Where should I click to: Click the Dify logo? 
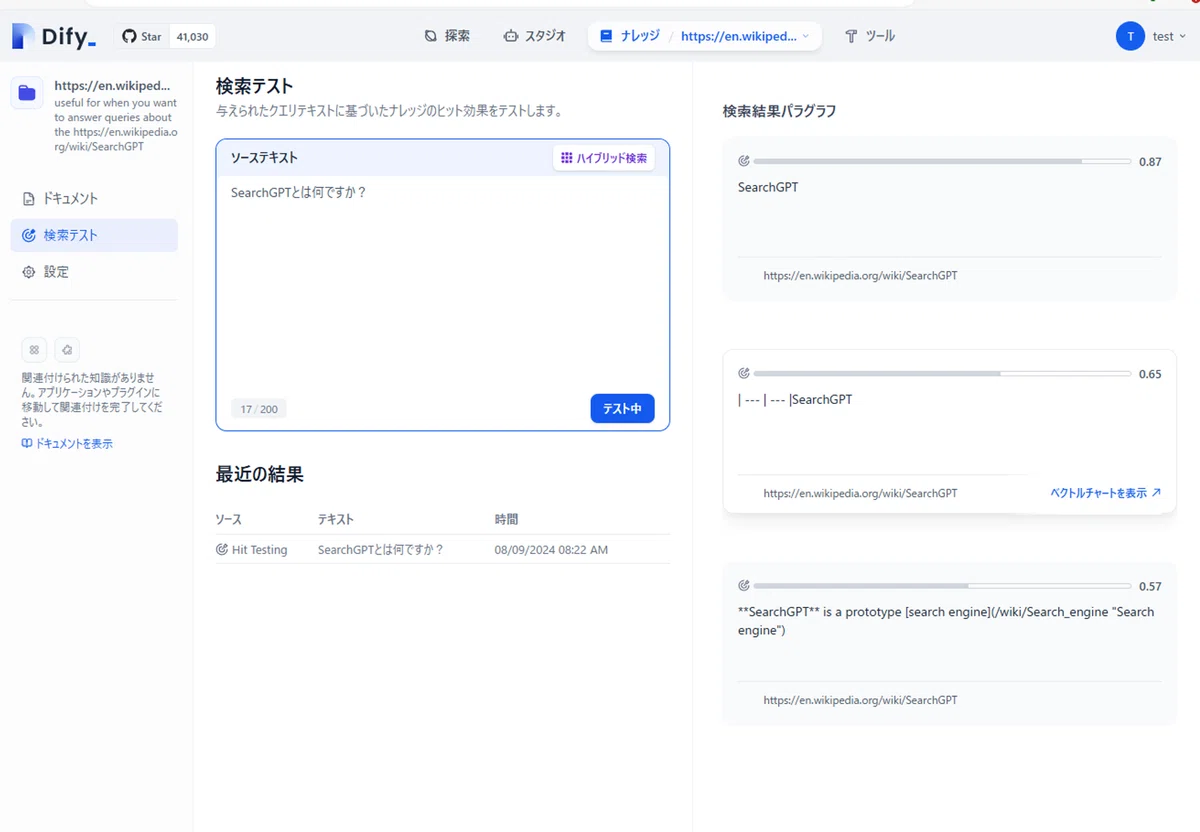click(54, 37)
